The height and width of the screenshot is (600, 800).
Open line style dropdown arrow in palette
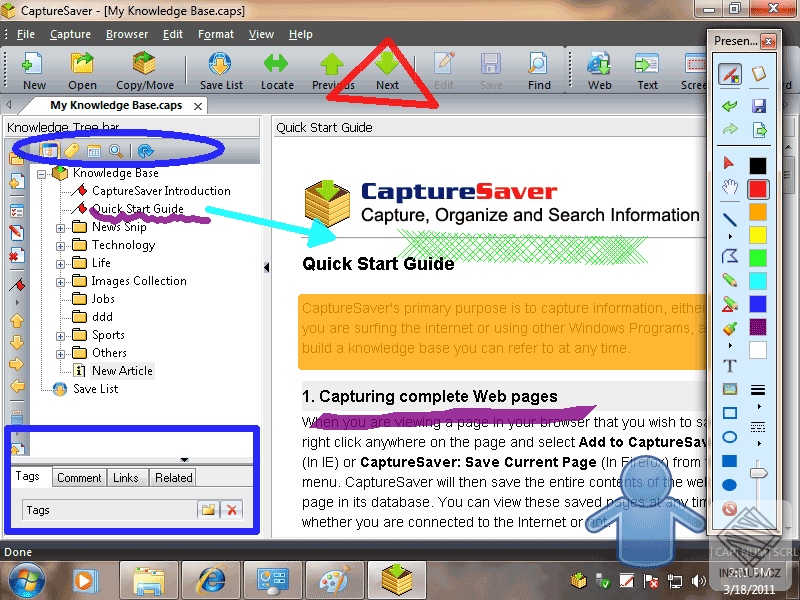tap(759, 443)
